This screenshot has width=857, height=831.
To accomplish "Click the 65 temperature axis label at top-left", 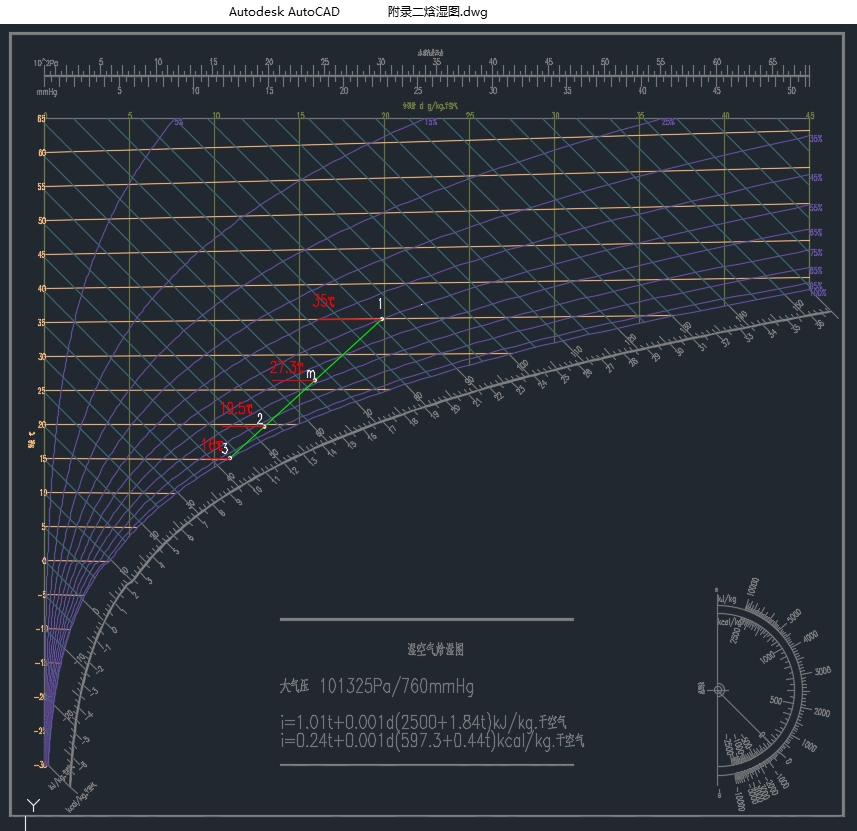I will [41, 119].
